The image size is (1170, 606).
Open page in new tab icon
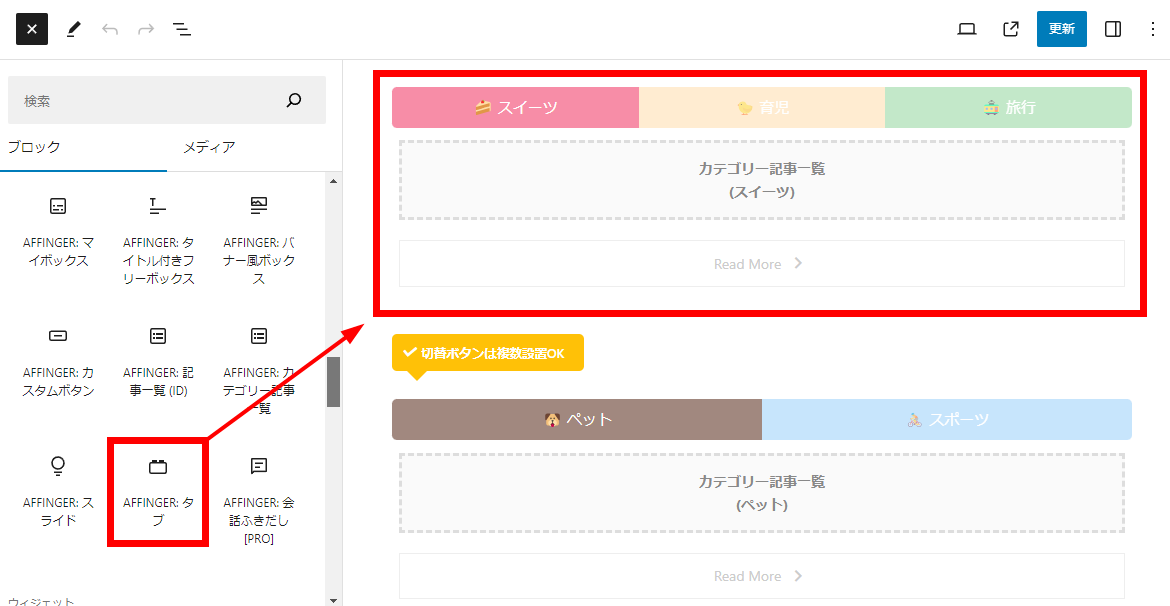1011,29
